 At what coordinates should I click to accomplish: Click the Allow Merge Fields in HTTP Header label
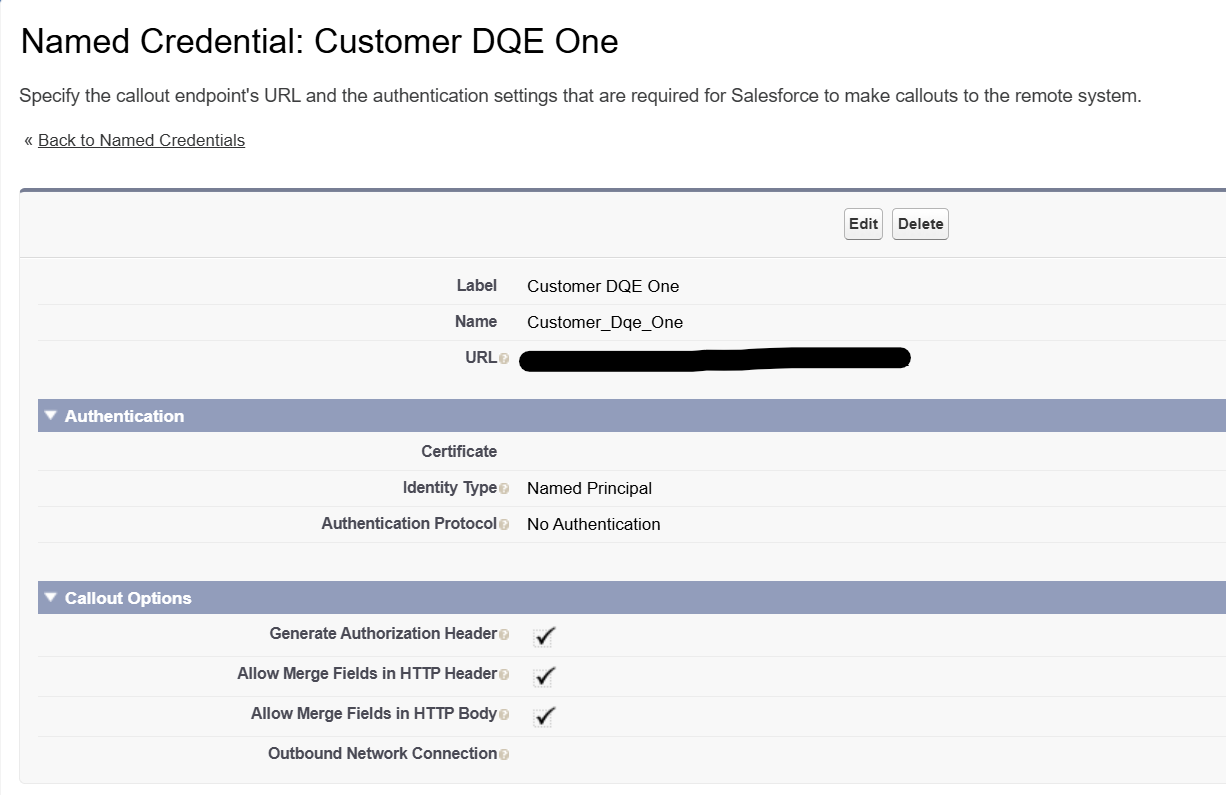pyautogui.click(x=367, y=673)
